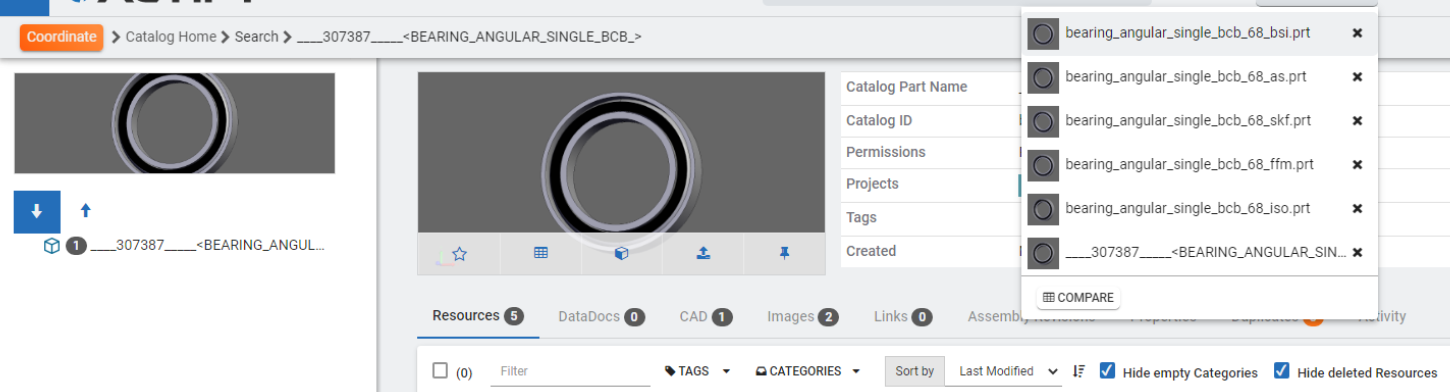
Task: Click thumbnail icon of bcb_68_ffm.prt entry
Action: coord(1043,165)
